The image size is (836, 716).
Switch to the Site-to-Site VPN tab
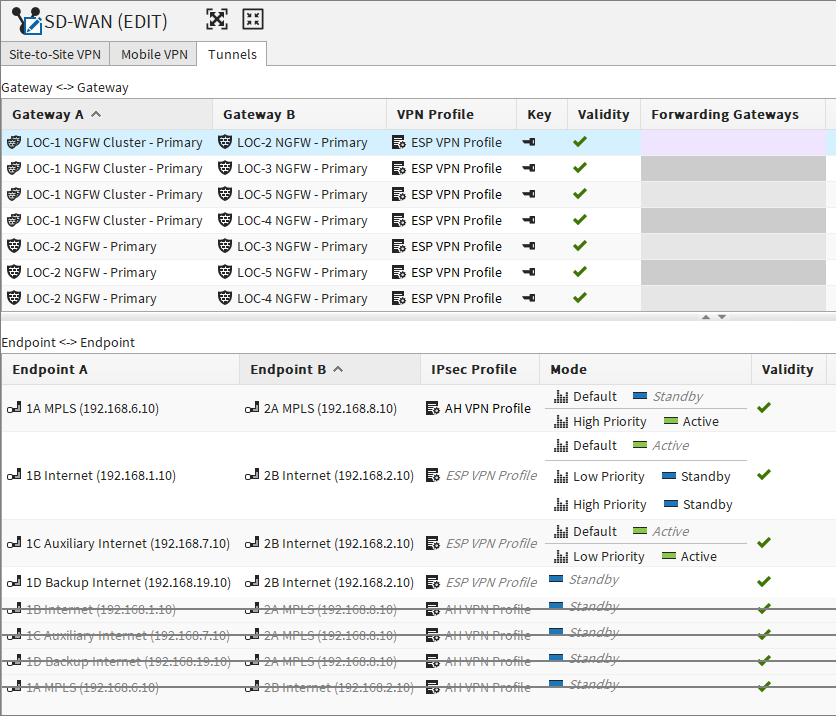pos(55,54)
